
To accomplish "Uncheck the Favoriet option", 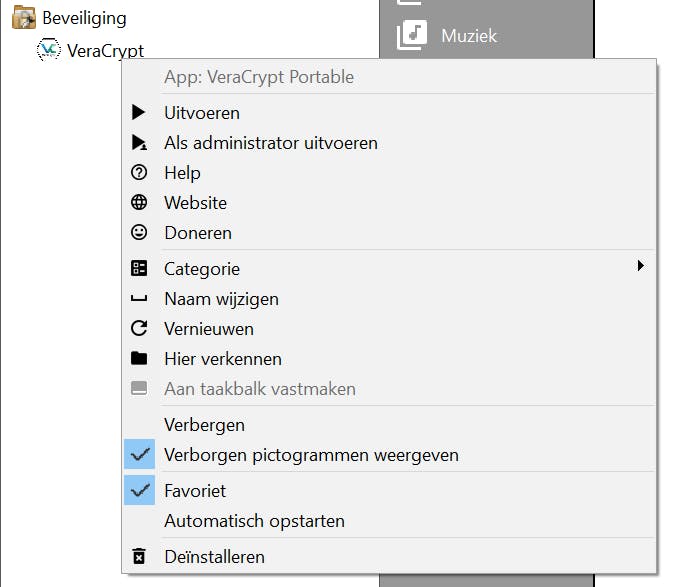I will (140, 491).
